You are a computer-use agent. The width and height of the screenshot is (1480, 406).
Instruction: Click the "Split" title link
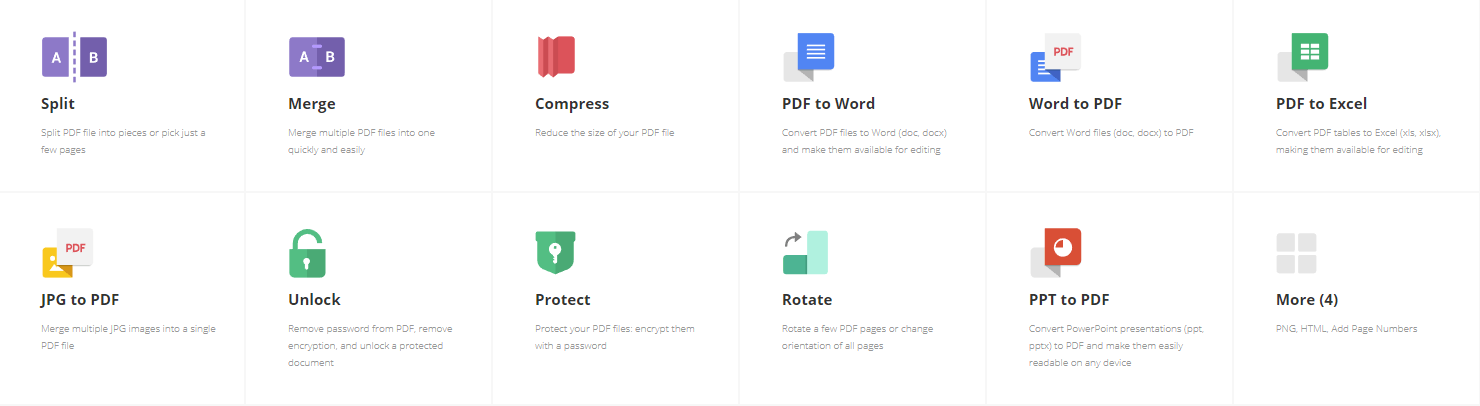tap(58, 104)
